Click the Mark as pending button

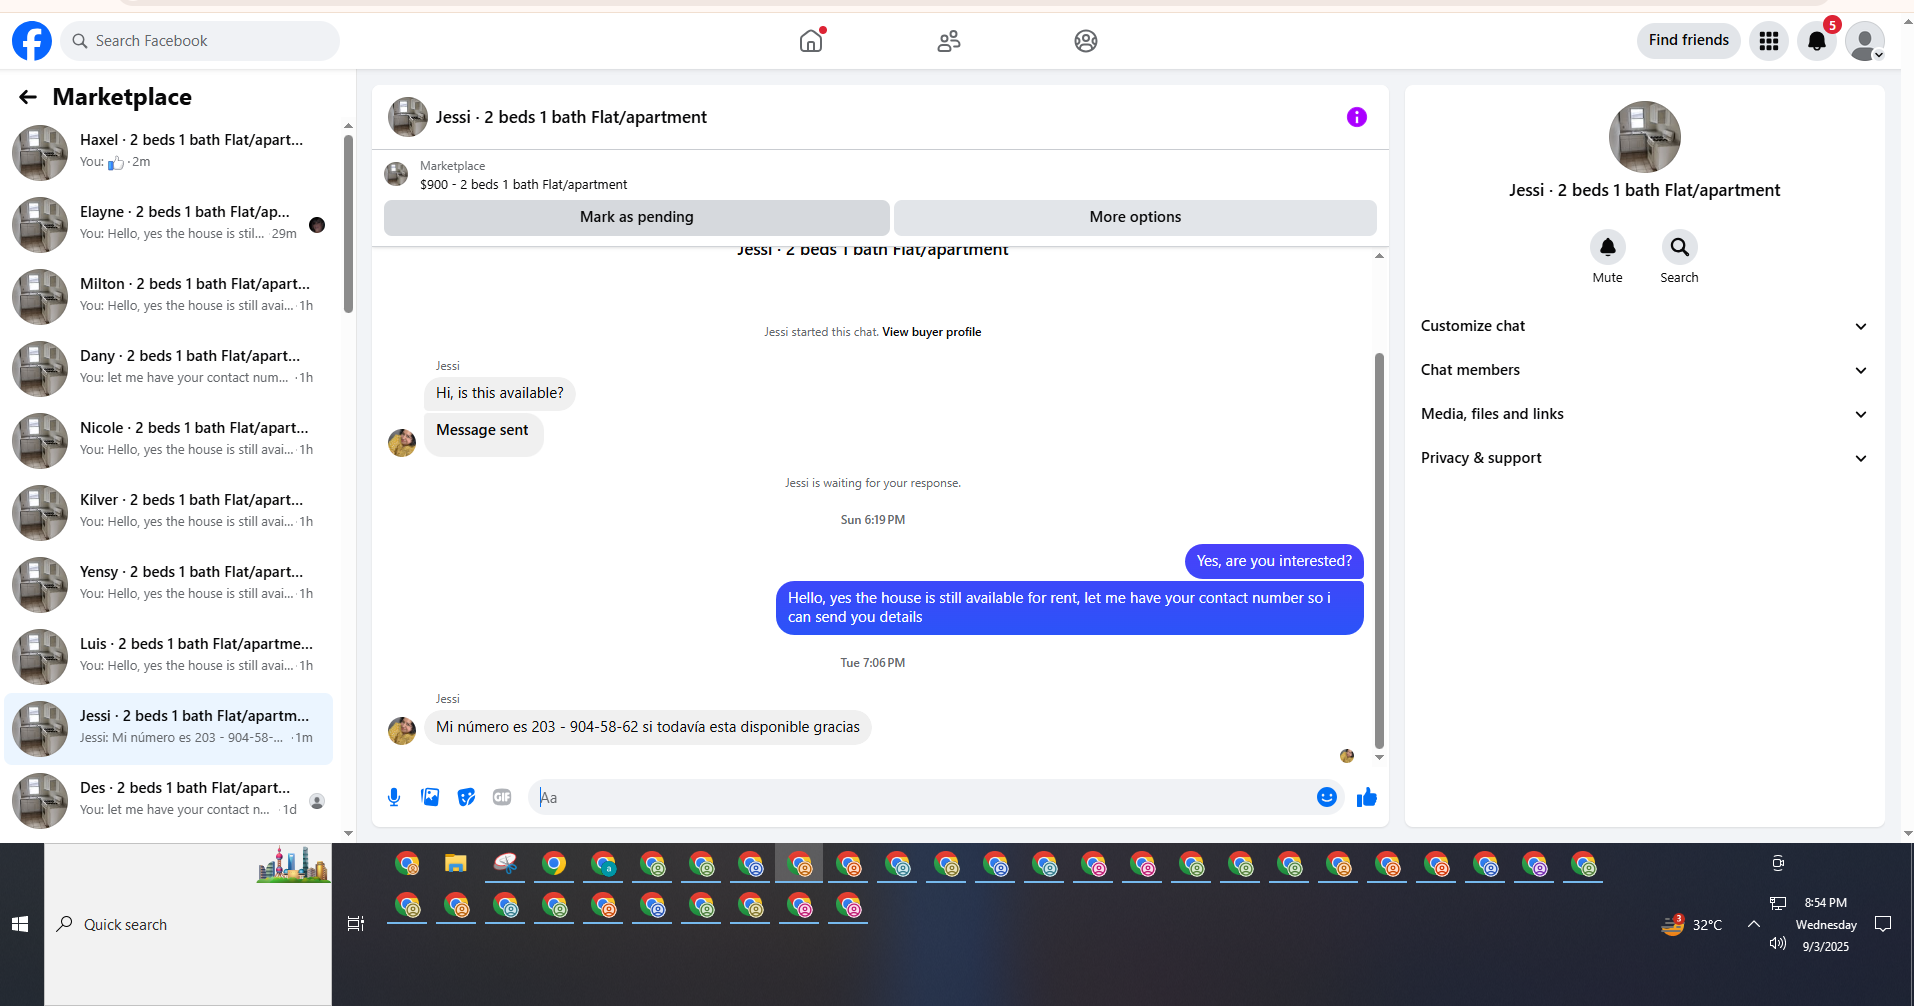coord(637,217)
